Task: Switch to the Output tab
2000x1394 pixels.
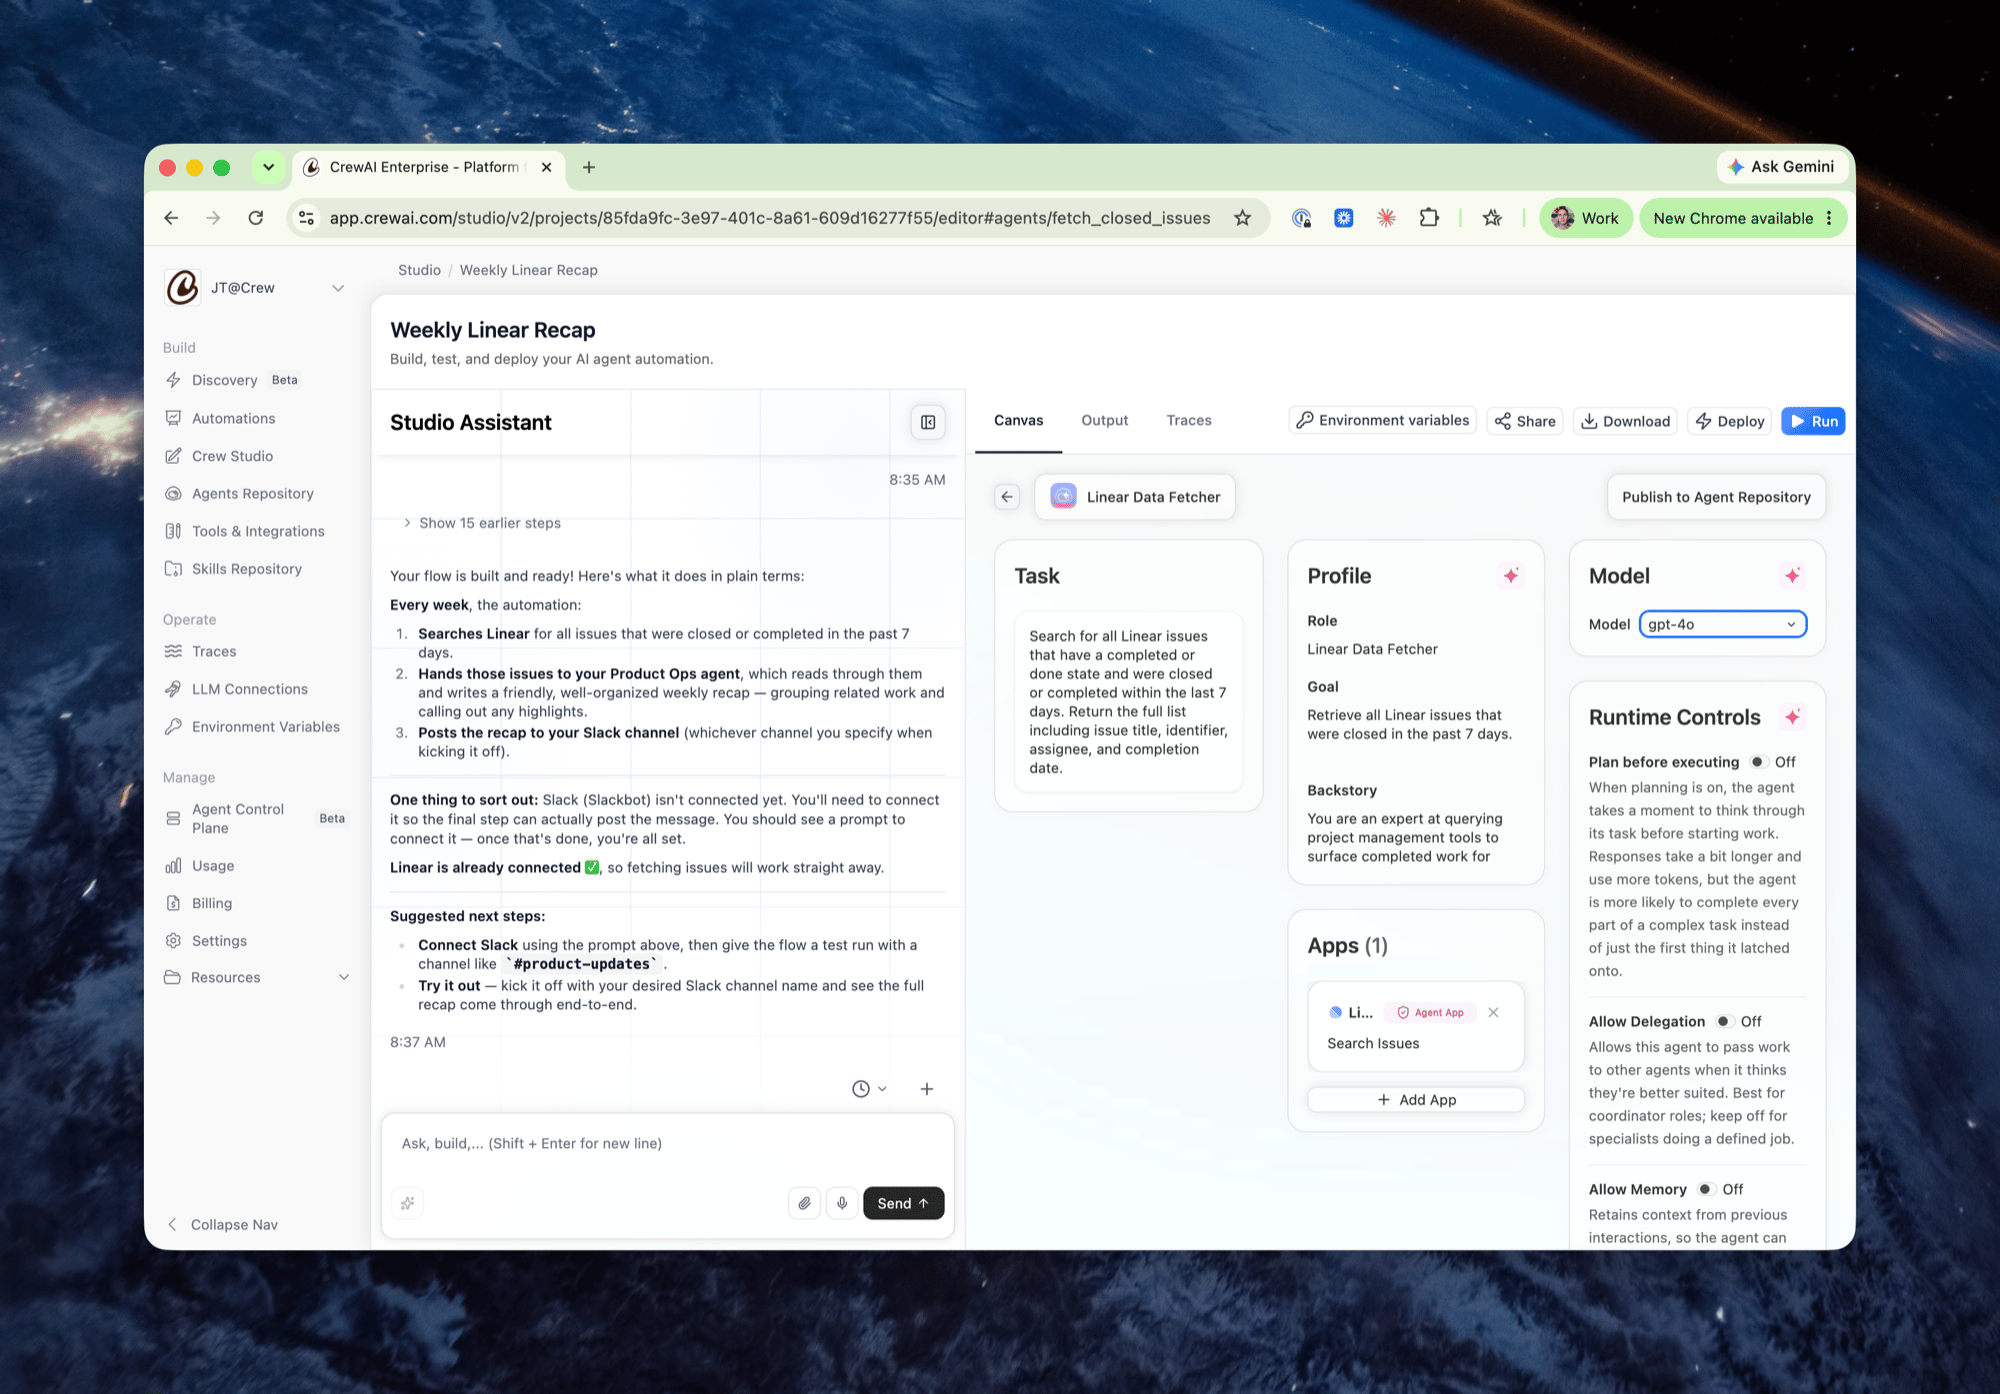Action: (x=1104, y=421)
